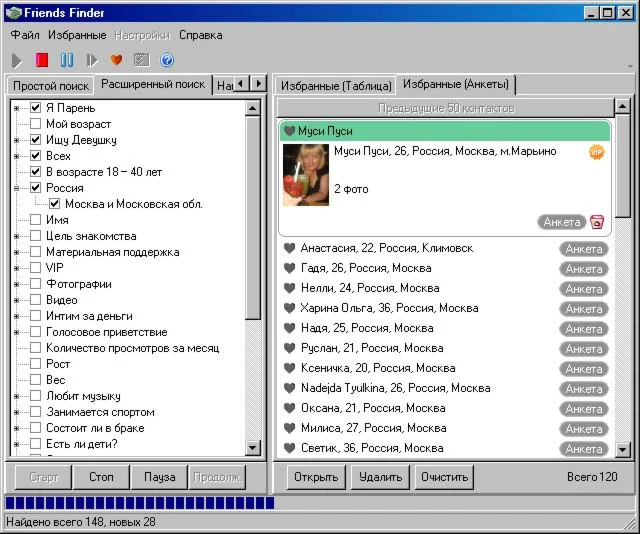The height and width of the screenshot is (534, 640).
Task: Open favorites via the orange heart icon
Action: click(117, 60)
